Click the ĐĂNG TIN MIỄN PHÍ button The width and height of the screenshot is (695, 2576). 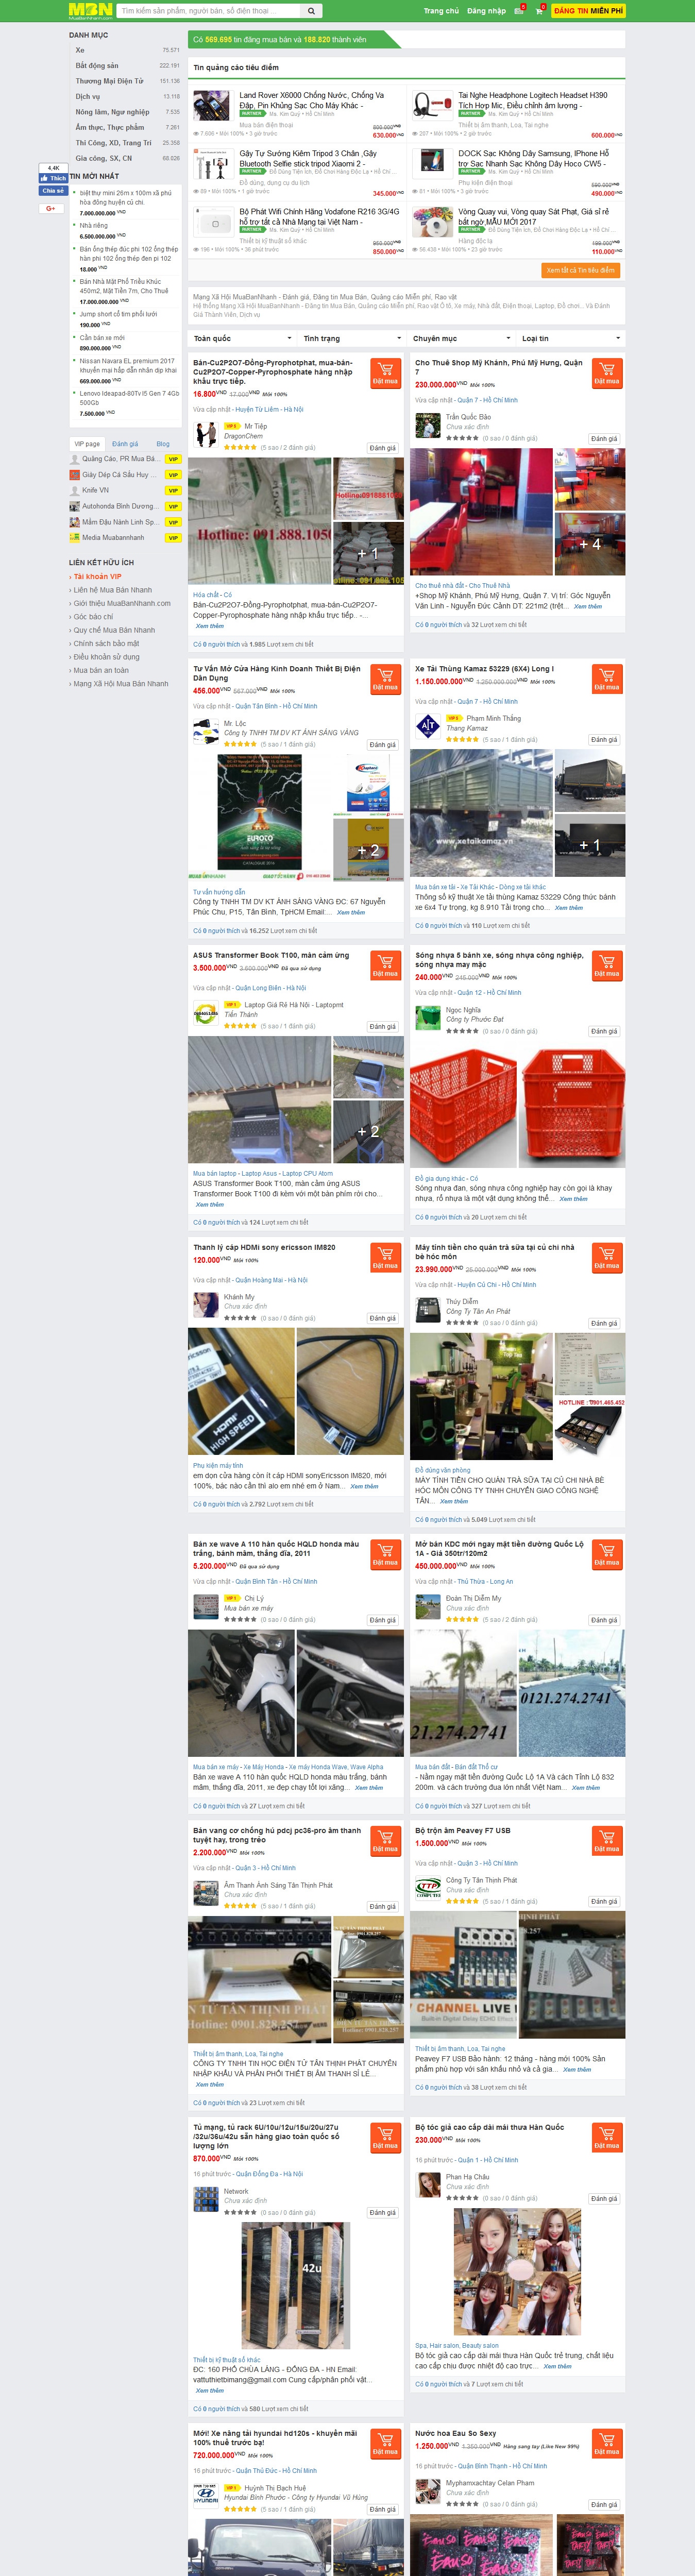pos(588,11)
